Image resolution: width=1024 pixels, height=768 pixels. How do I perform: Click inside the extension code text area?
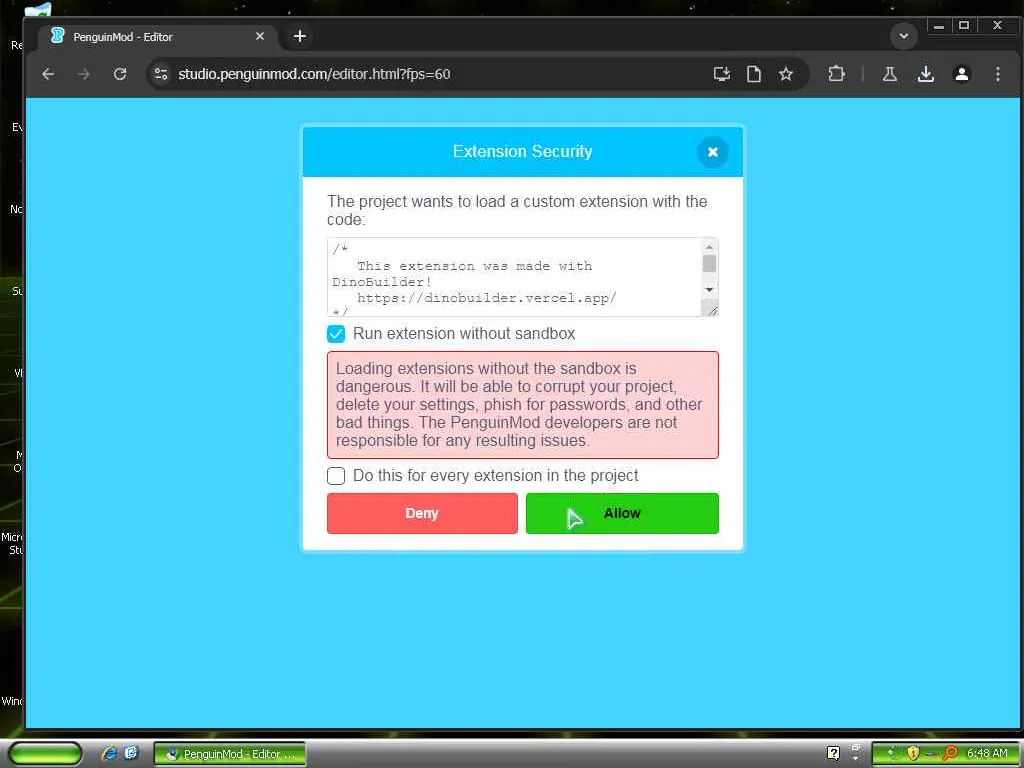point(515,278)
